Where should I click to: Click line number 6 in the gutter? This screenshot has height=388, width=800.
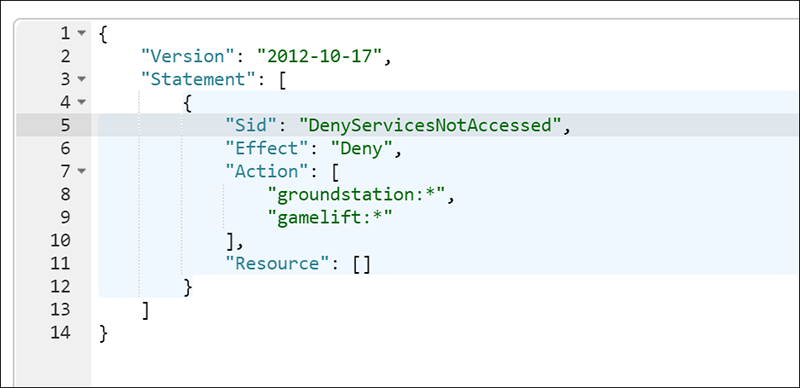[x=65, y=148]
